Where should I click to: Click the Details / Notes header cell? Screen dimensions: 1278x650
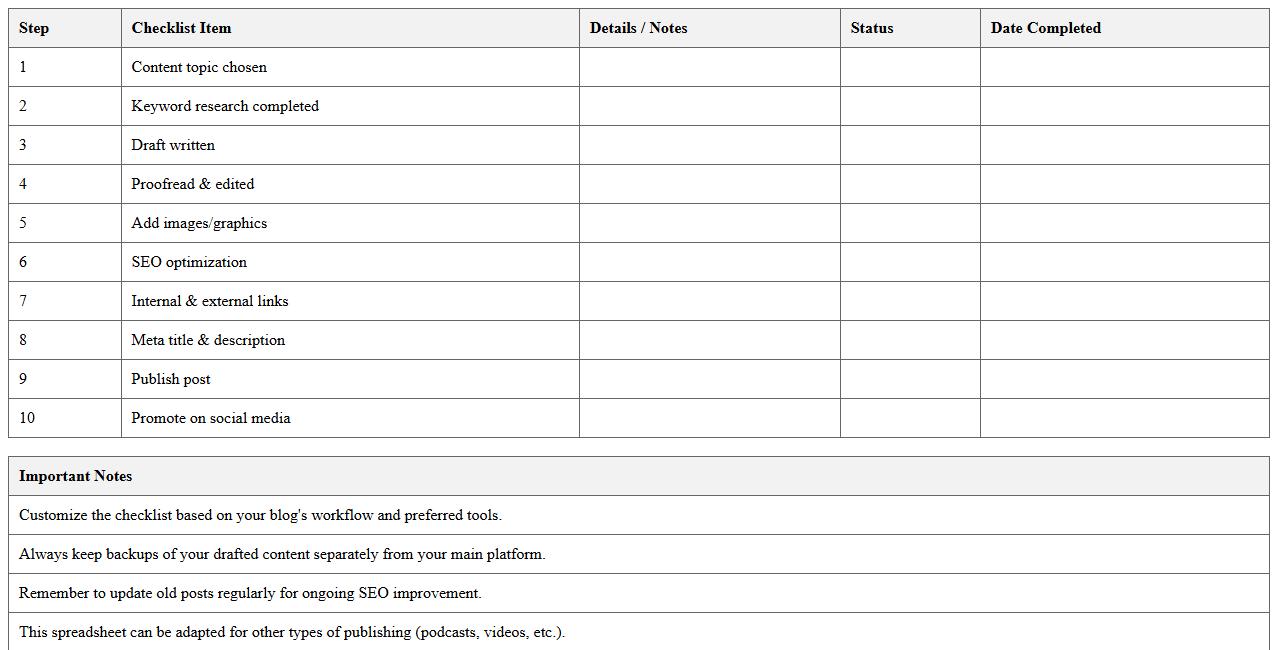point(638,28)
